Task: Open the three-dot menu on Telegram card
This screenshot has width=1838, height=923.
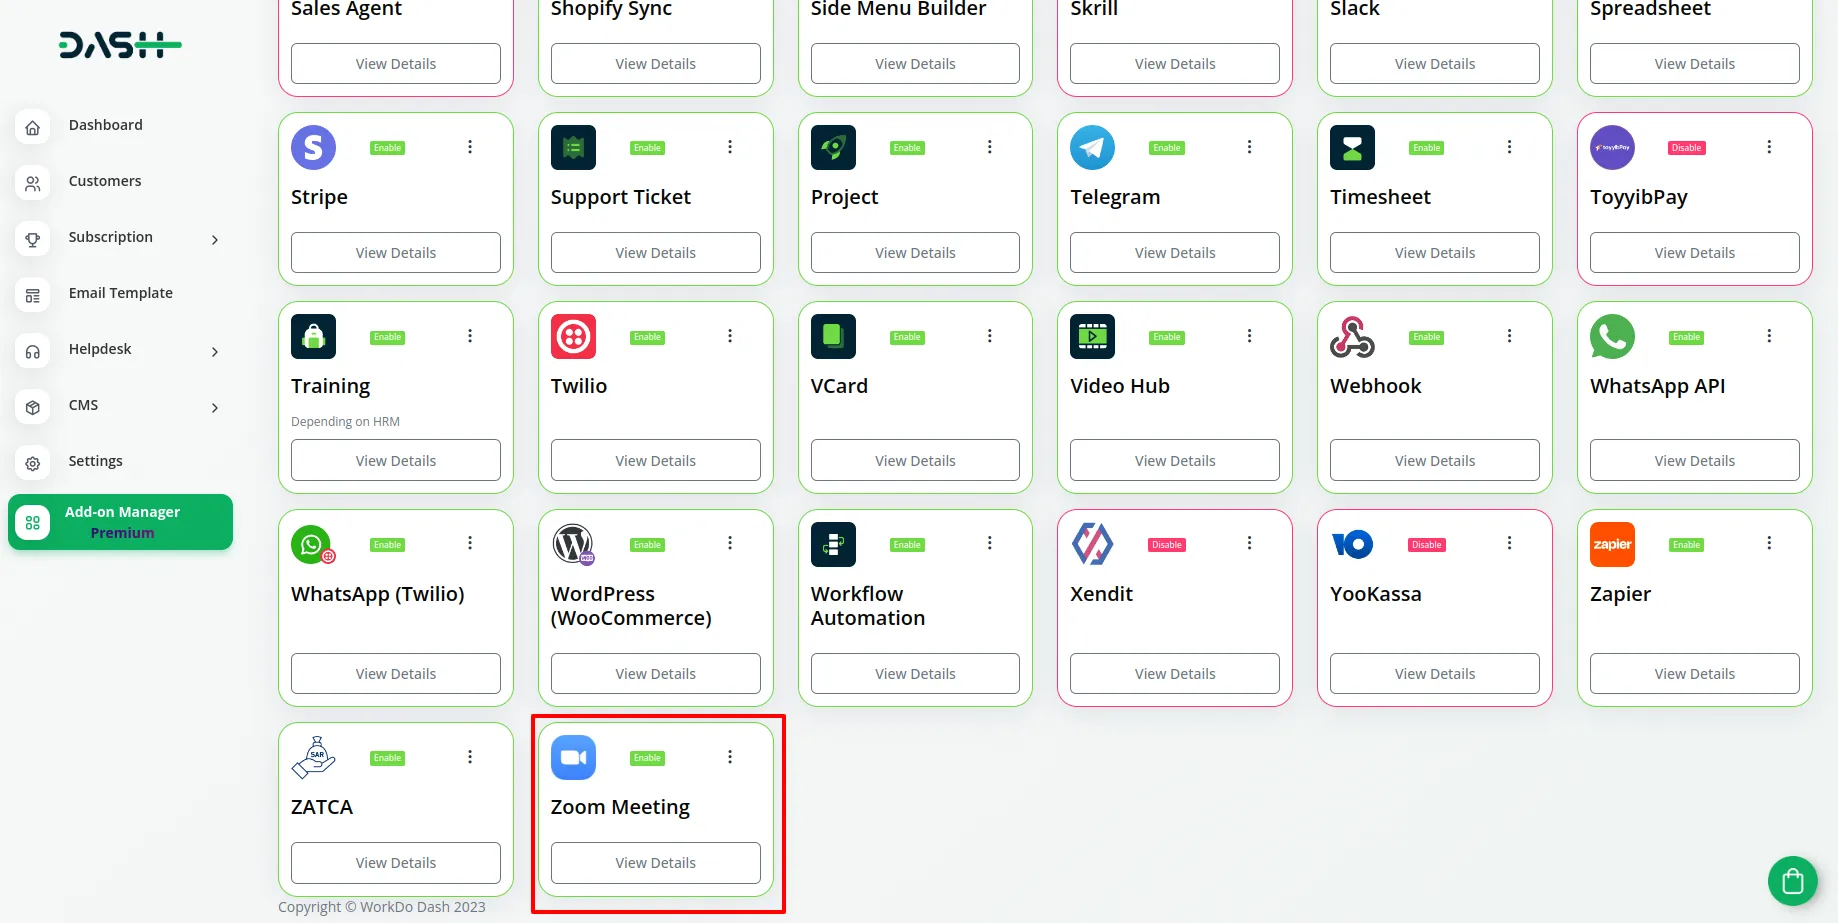Action: [x=1249, y=147]
